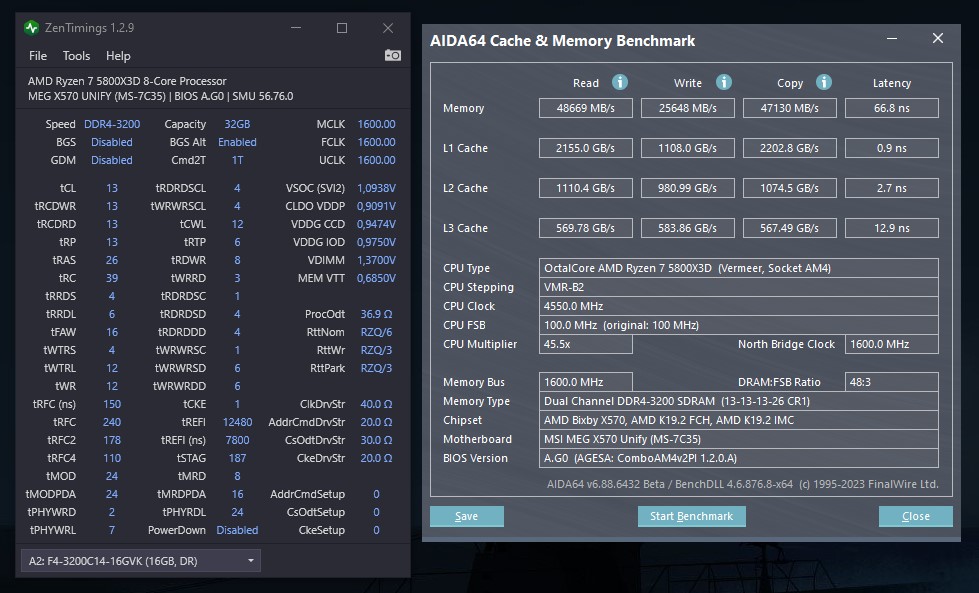The height and width of the screenshot is (593, 979).
Task: Click the RttNom RZQ/6 value
Action: tap(376, 332)
